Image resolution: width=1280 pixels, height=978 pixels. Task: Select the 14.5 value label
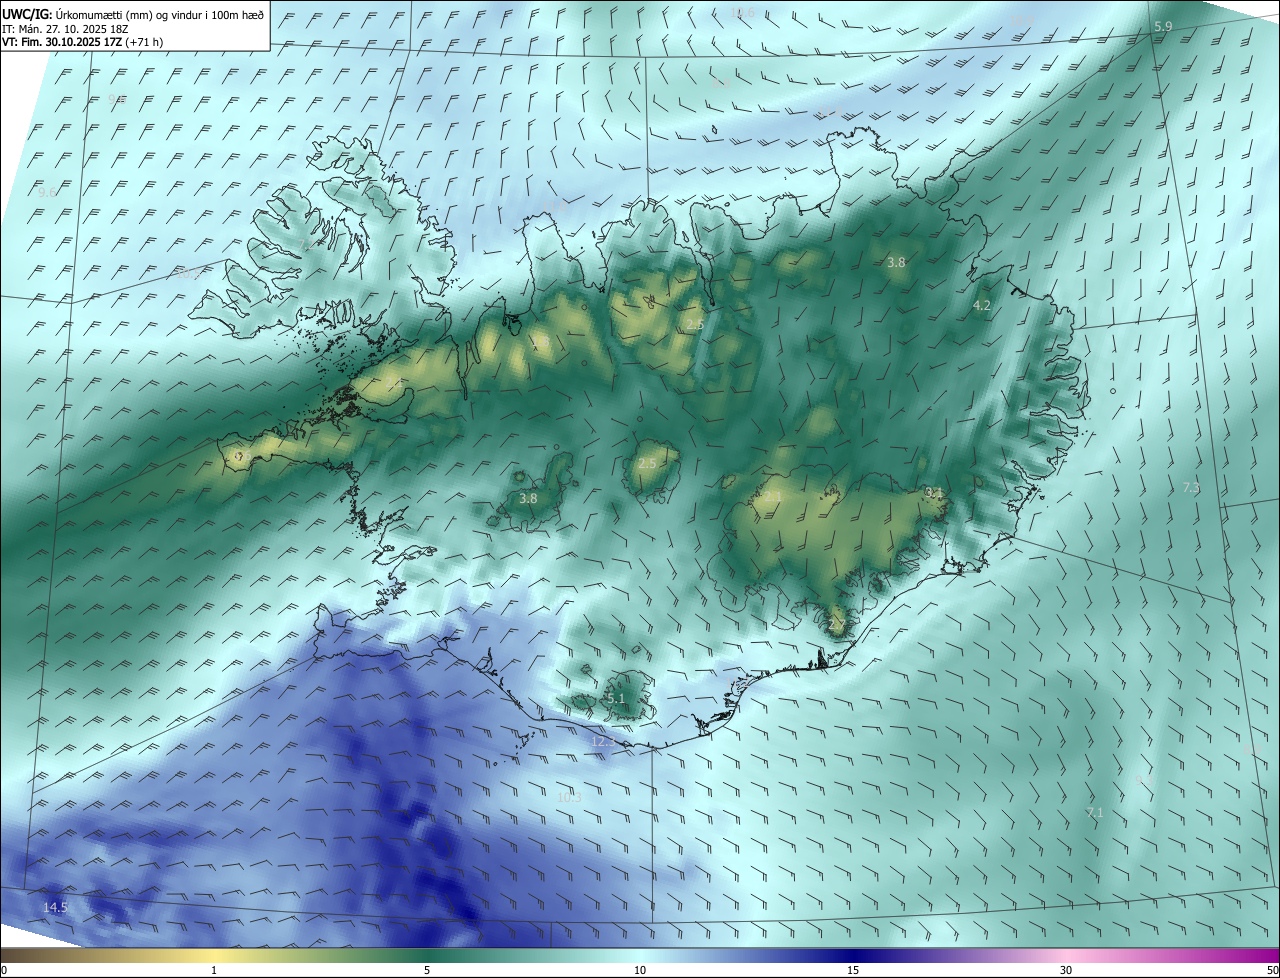click(x=55, y=907)
